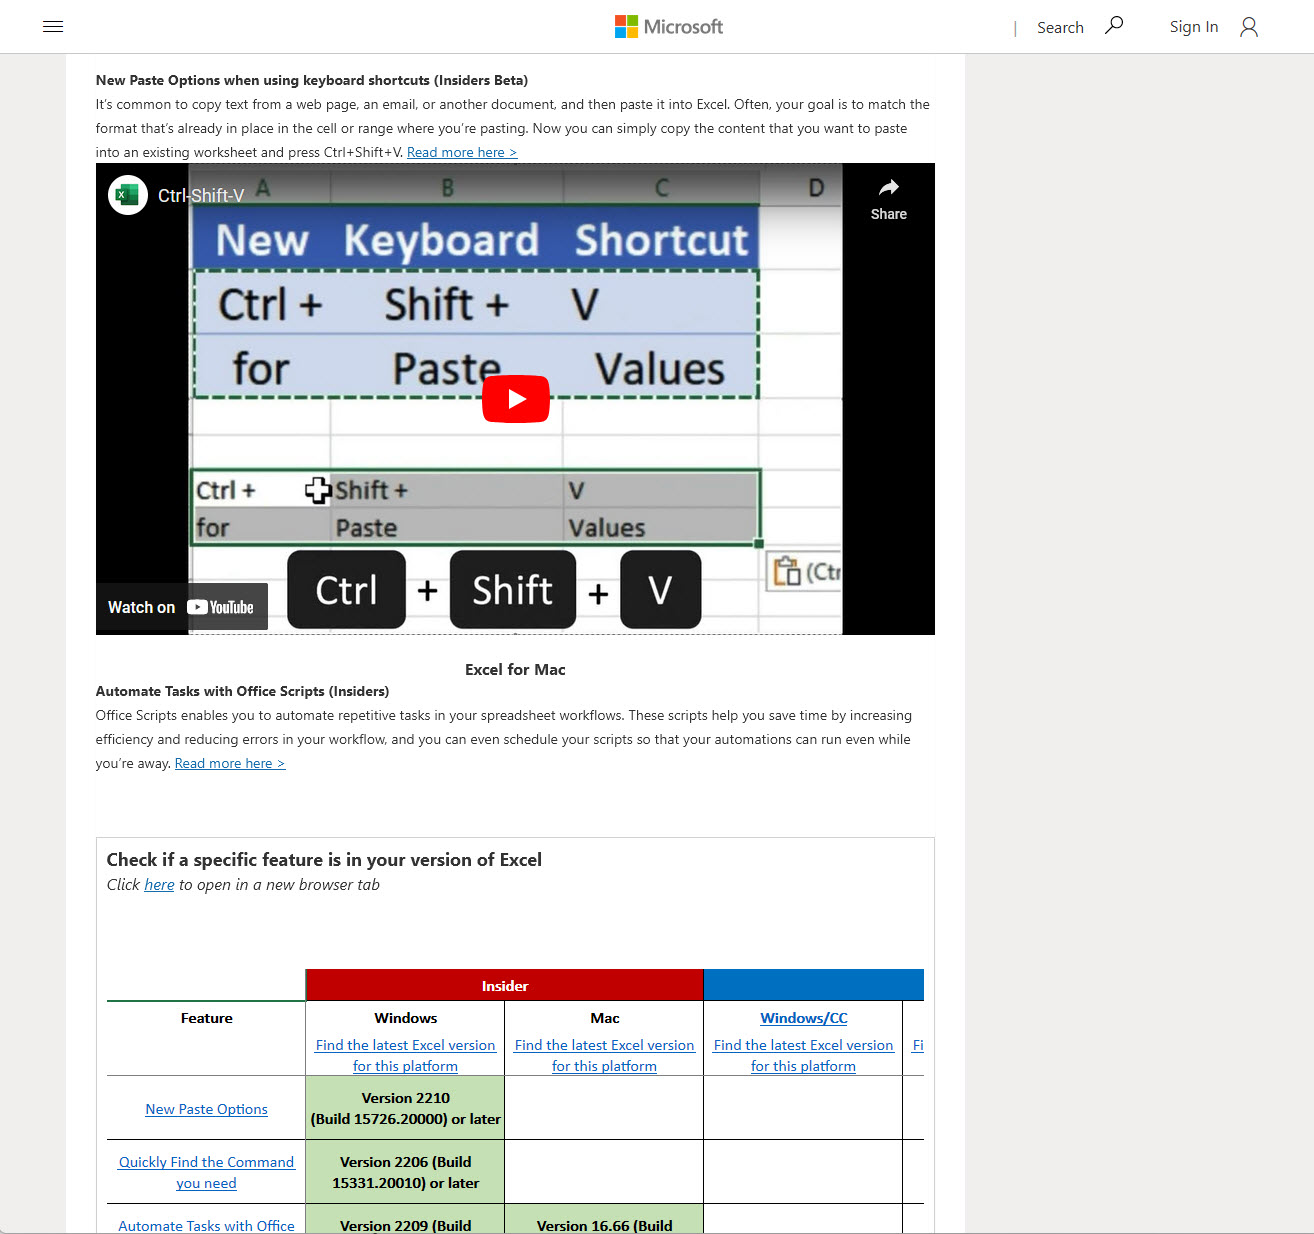Find the latest Excel version for Mac

tap(604, 1055)
